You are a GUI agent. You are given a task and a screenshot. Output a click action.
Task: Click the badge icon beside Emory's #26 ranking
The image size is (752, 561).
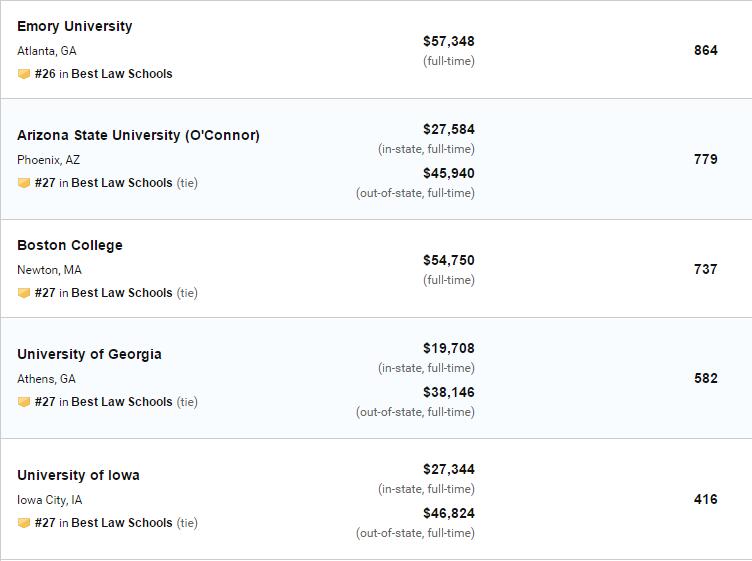click(24, 74)
